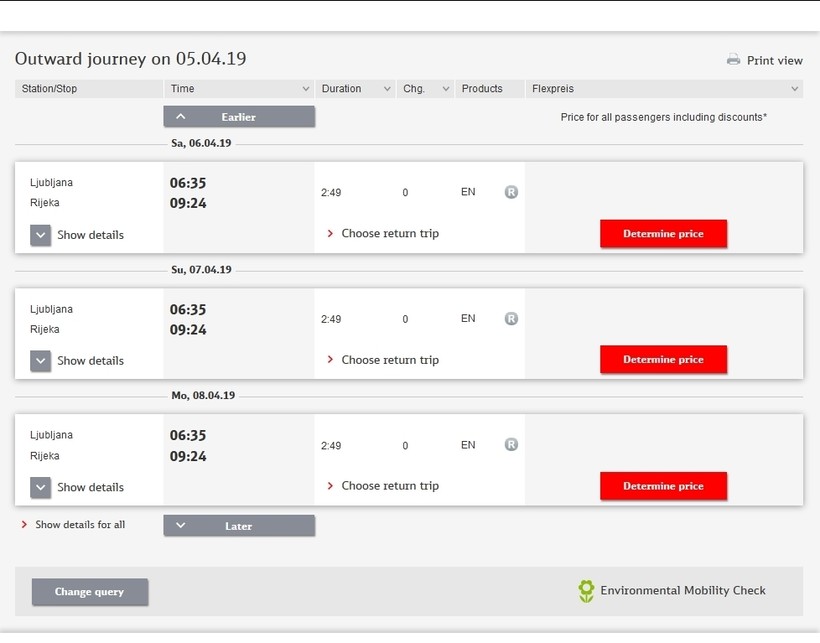This screenshot has height=643, width=820.
Task: Choose return trip for Sunday's connection
Action: [389, 360]
